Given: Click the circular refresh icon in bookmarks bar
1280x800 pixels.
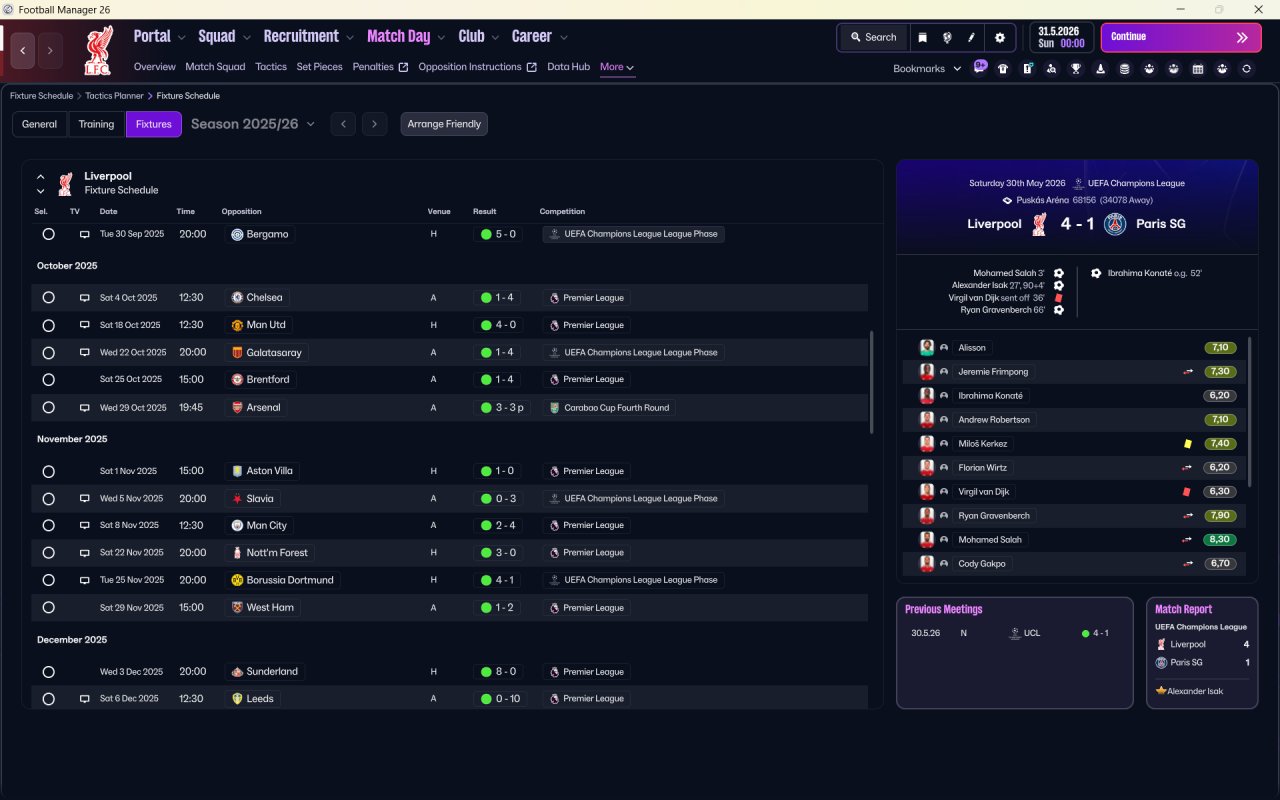Looking at the screenshot, I should 1246,69.
